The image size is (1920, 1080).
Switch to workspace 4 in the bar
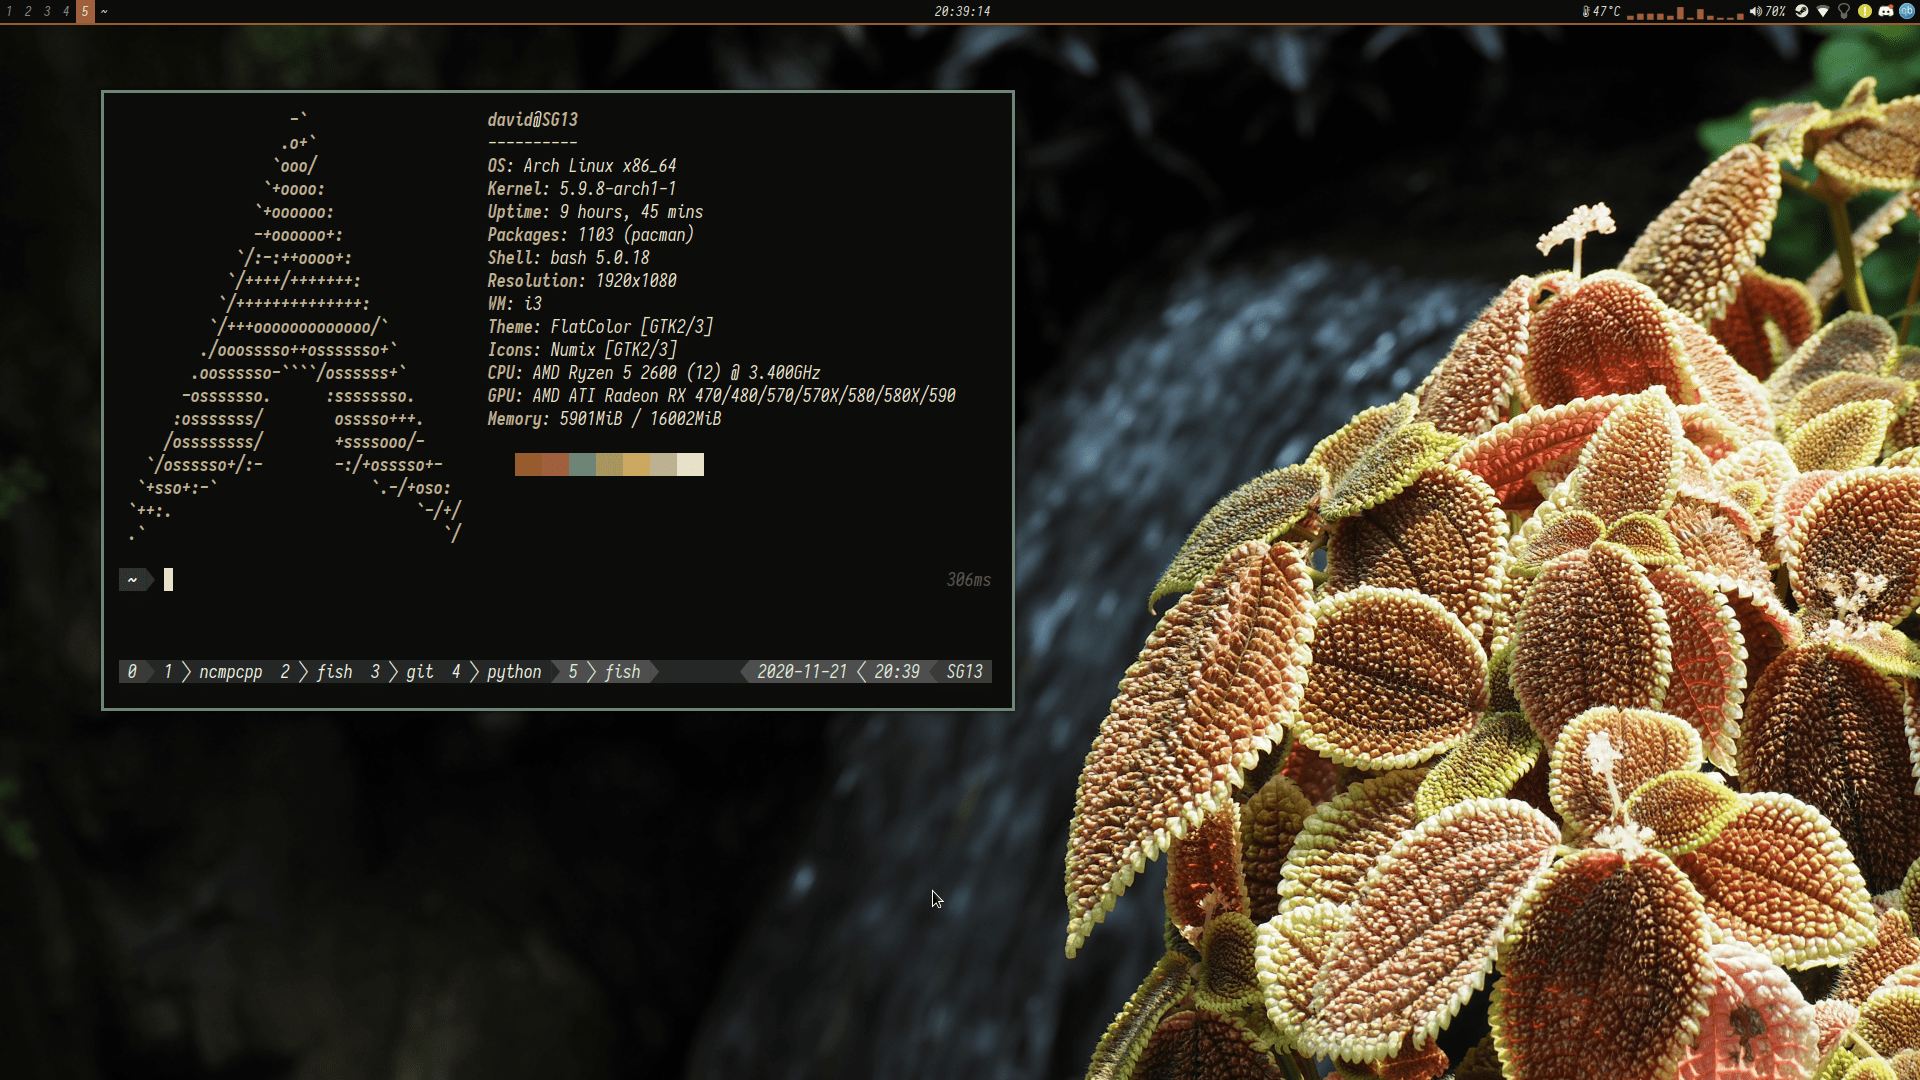pyautogui.click(x=66, y=11)
